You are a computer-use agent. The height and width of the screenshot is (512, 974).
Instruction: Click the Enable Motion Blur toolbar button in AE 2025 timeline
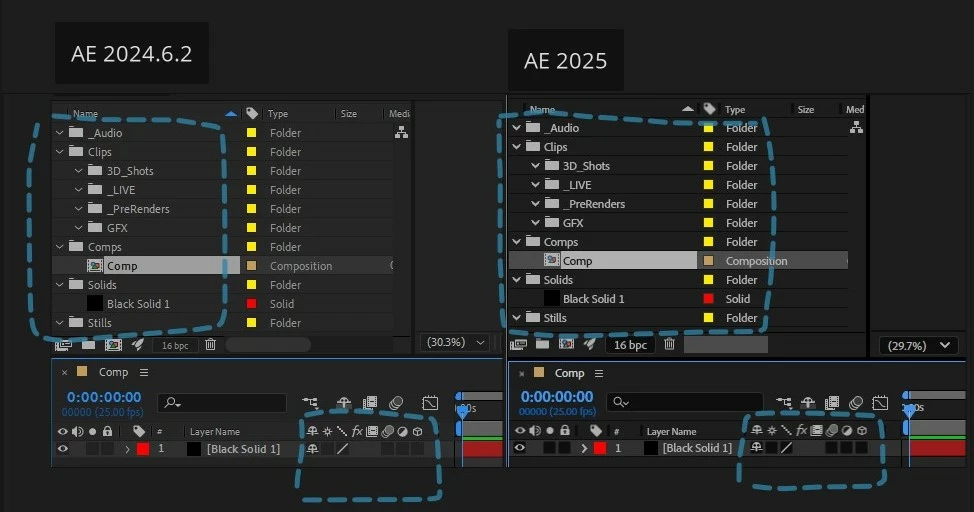(x=856, y=403)
